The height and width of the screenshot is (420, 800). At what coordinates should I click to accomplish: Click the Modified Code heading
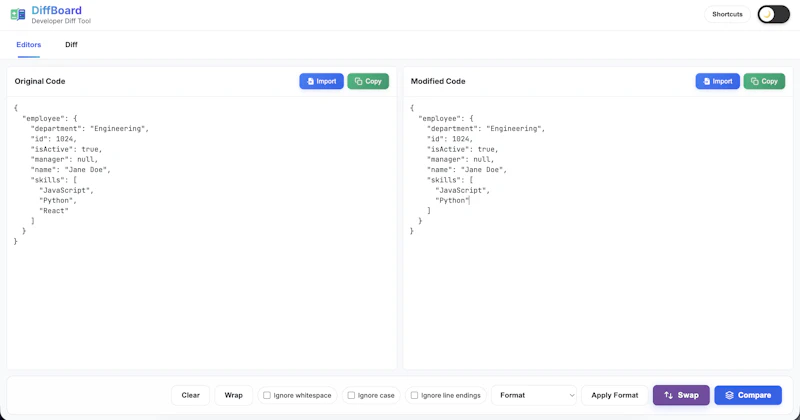438,81
